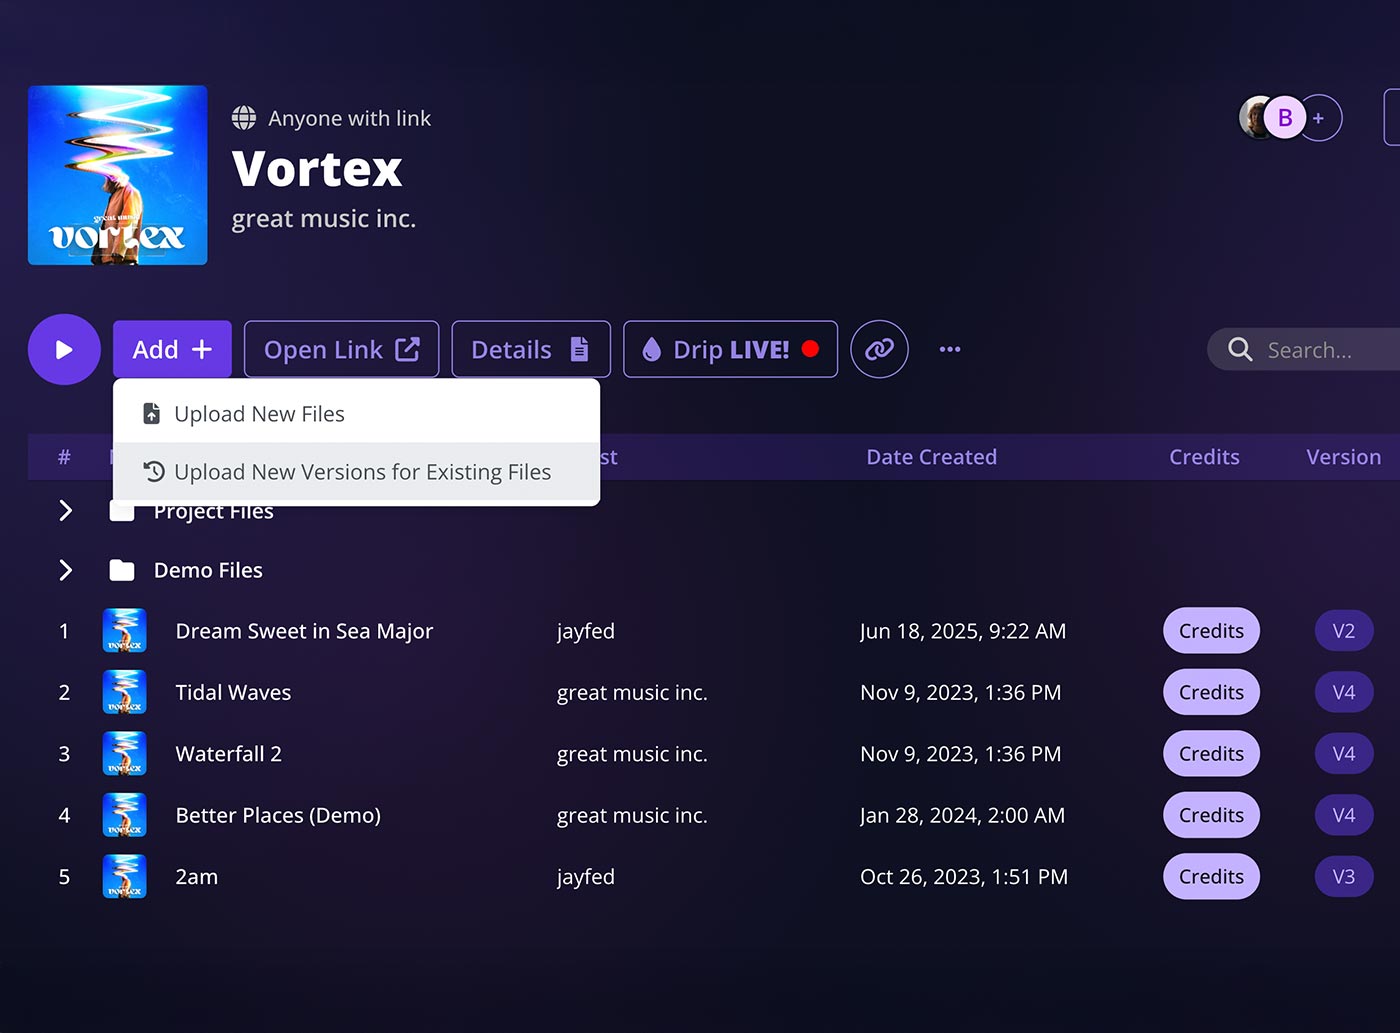Open V2 version badge for Dream Sweet
The image size is (1400, 1033).
[x=1344, y=631]
